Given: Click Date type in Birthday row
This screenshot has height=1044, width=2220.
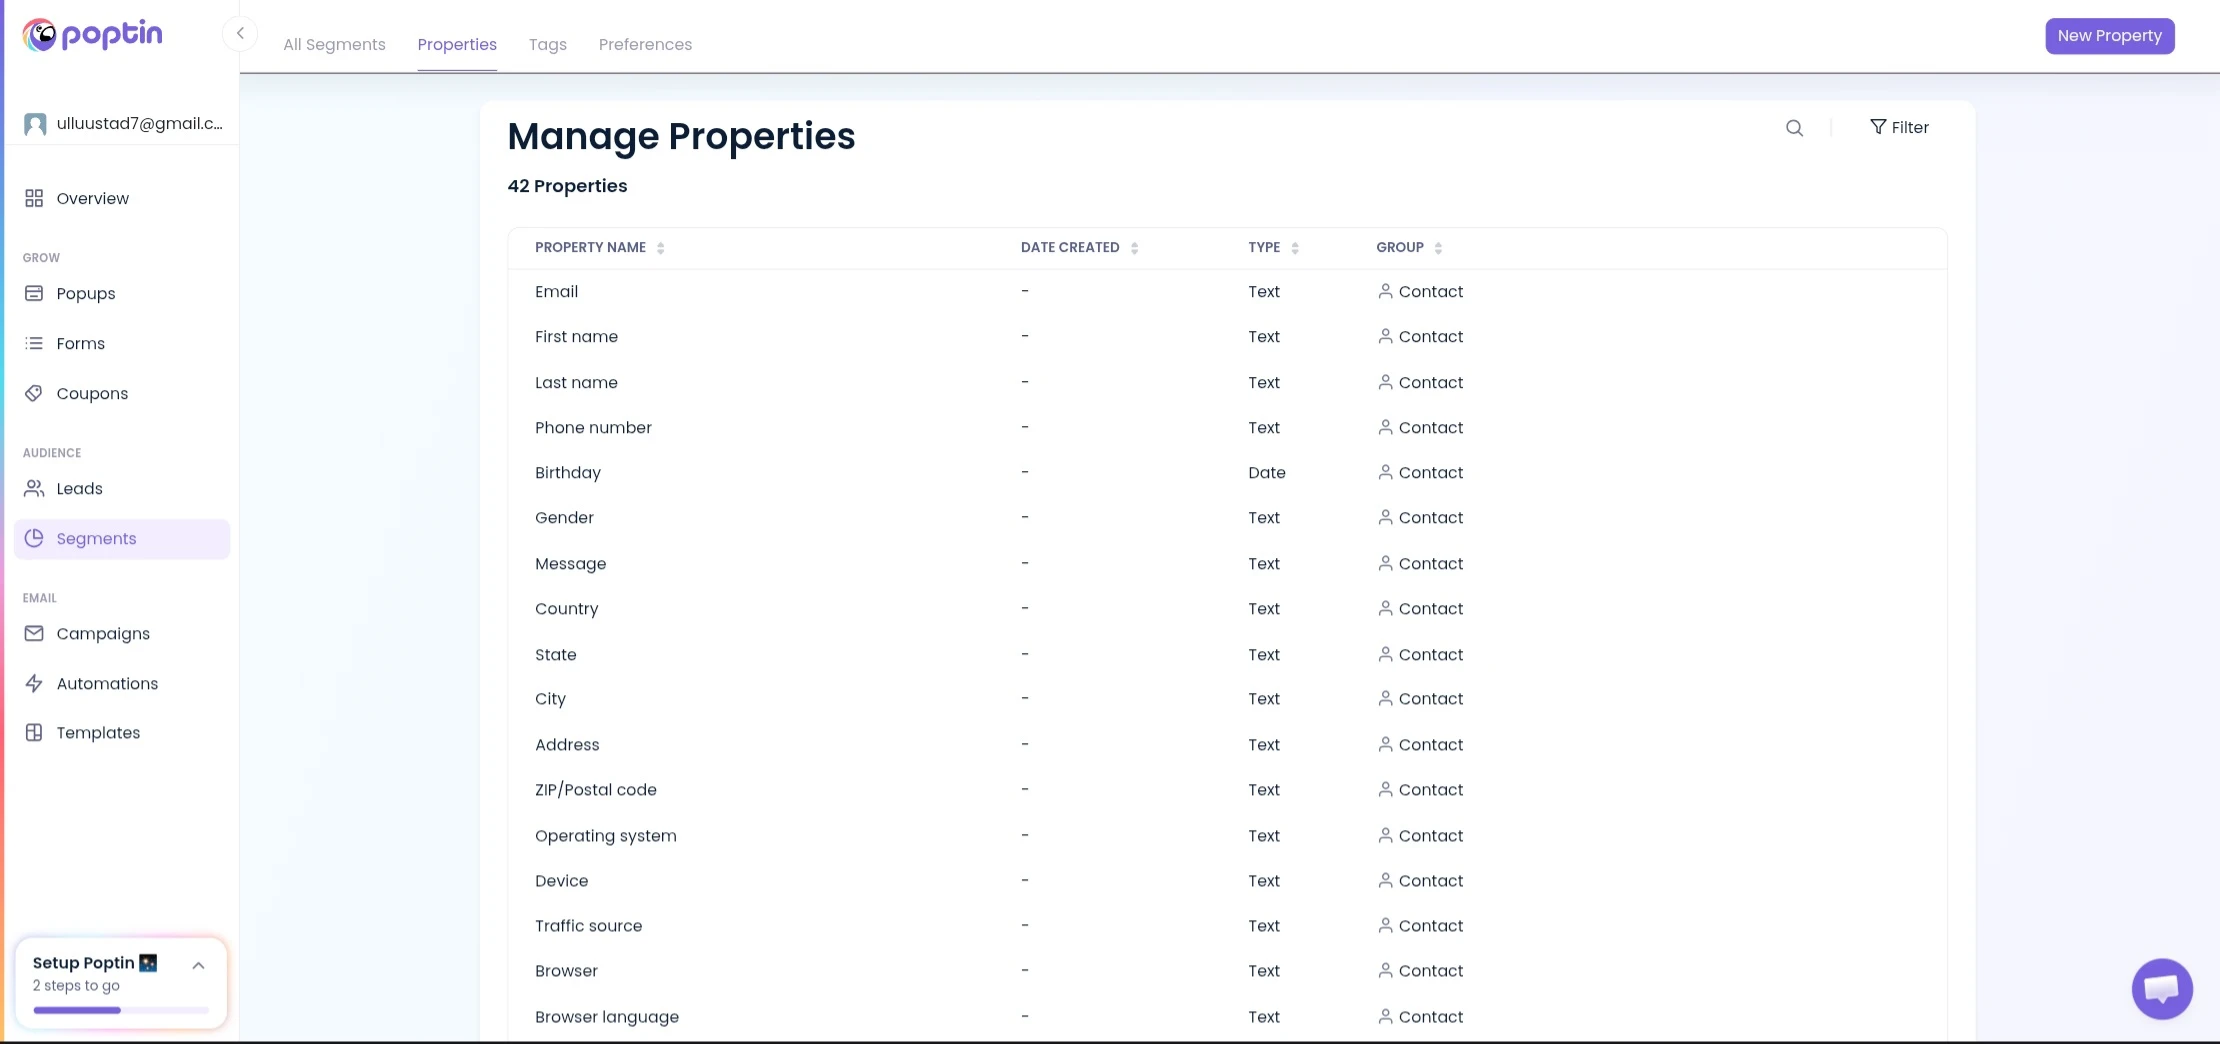Looking at the screenshot, I should 1267,473.
